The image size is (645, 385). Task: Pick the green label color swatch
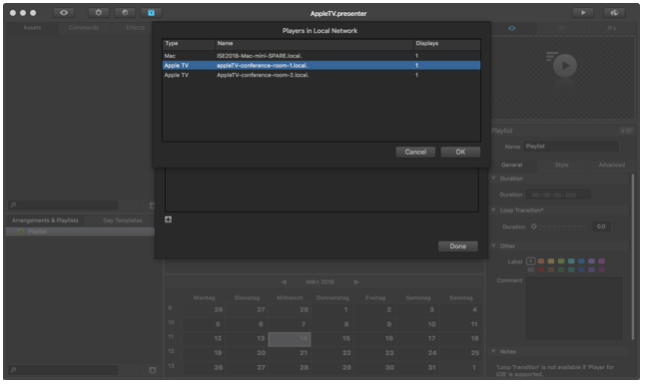(x=561, y=261)
